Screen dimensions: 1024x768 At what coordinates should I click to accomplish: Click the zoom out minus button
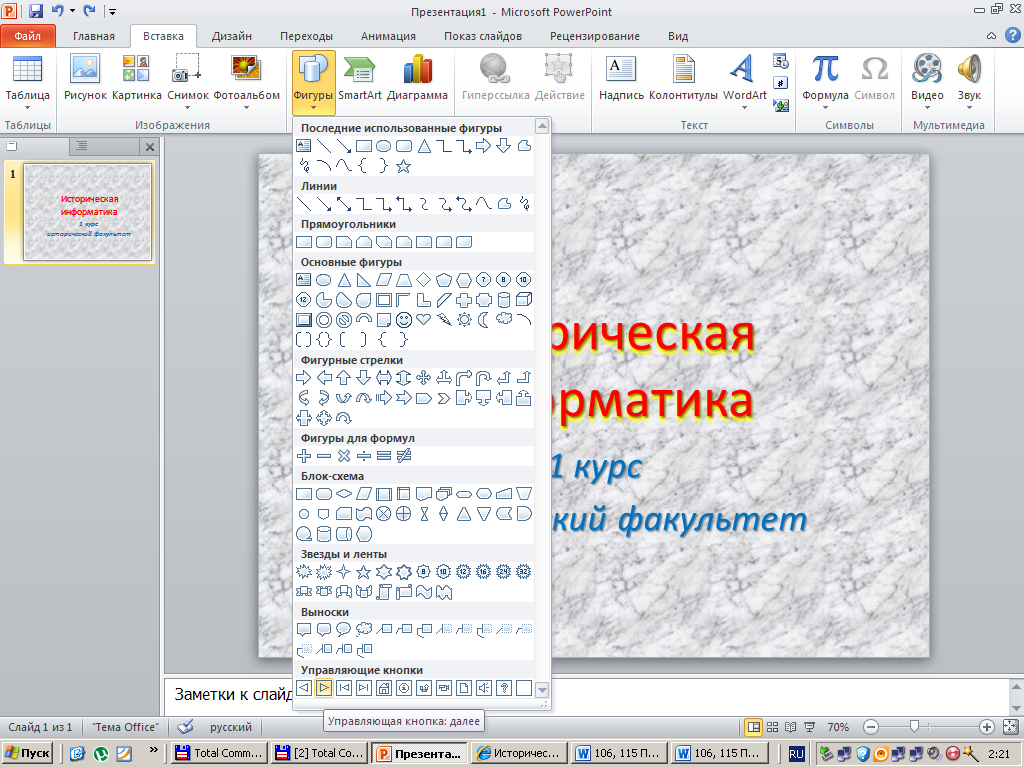[x=871, y=727]
